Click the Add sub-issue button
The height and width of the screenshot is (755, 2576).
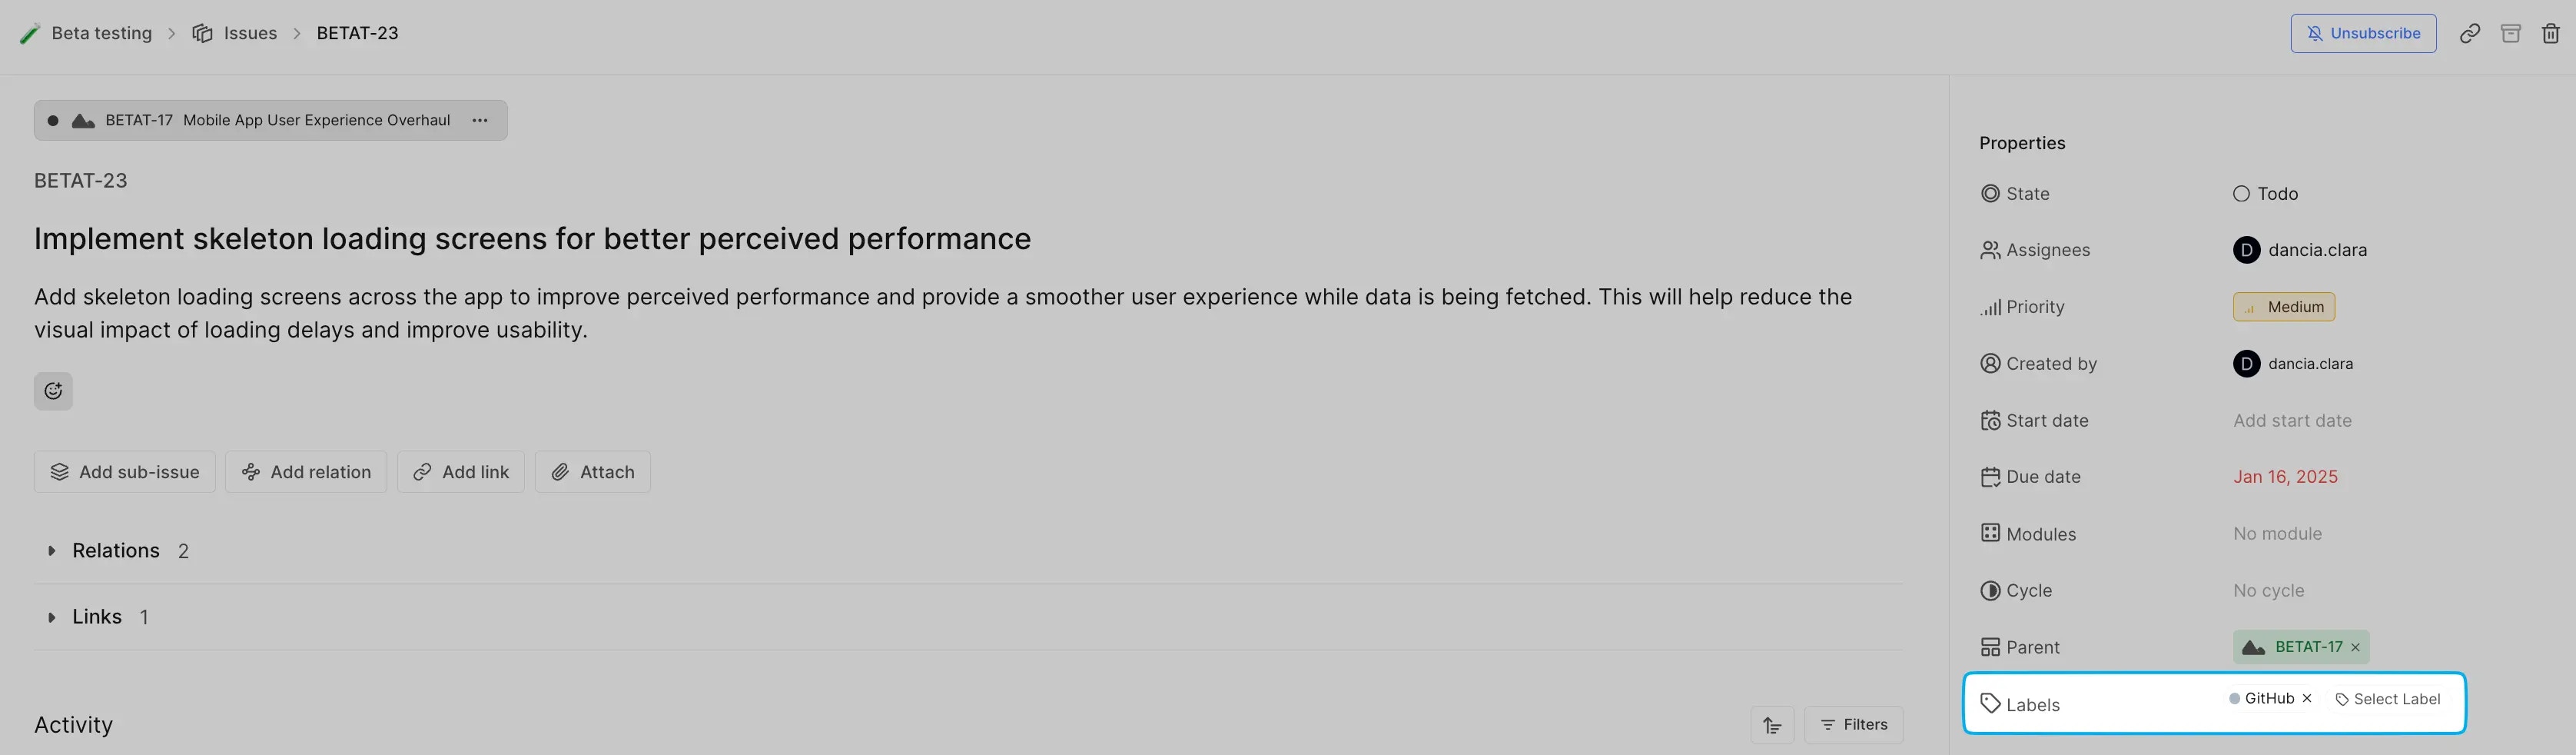coord(124,471)
